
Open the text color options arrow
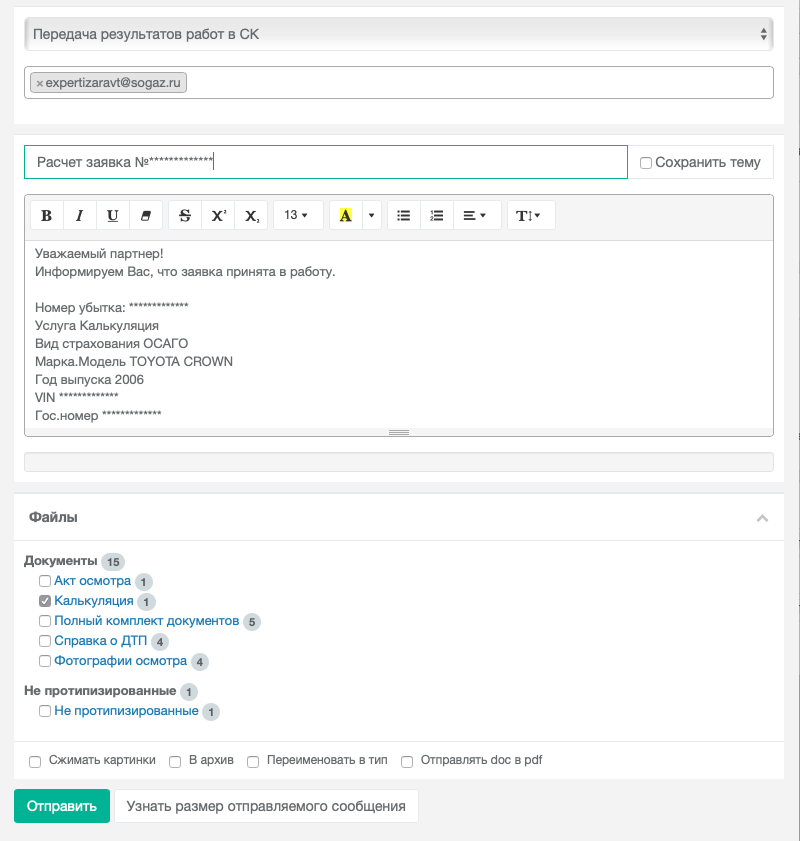(x=372, y=216)
